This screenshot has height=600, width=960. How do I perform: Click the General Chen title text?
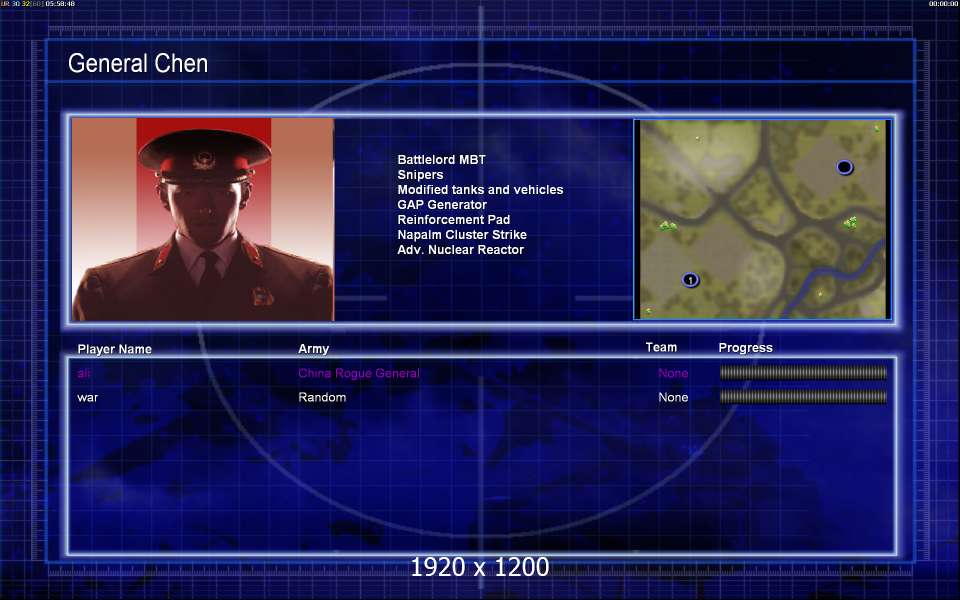pos(138,64)
